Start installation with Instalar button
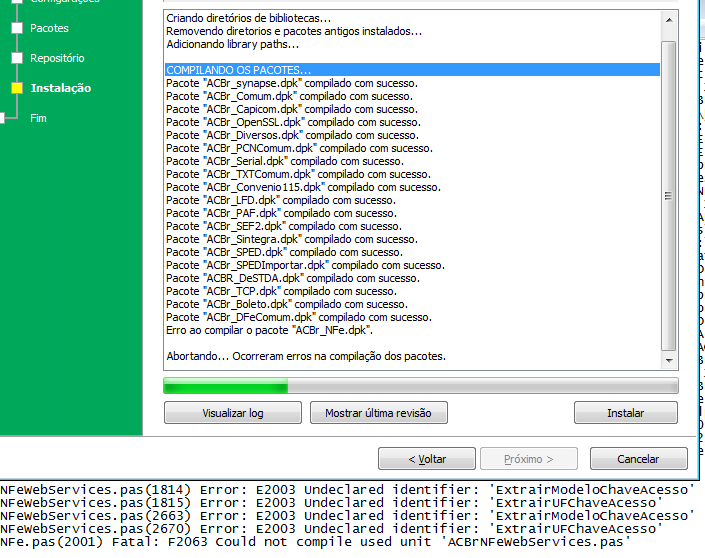Screen dimensions: 705x558 click(x=625, y=413)
